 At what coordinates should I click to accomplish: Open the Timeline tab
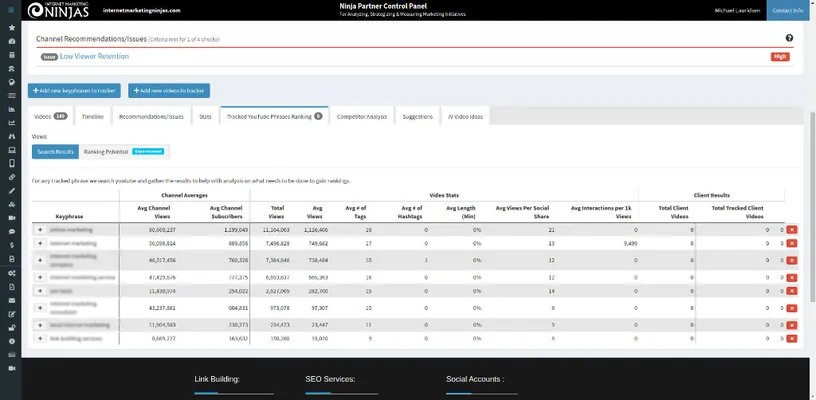[x=92, y=117]
